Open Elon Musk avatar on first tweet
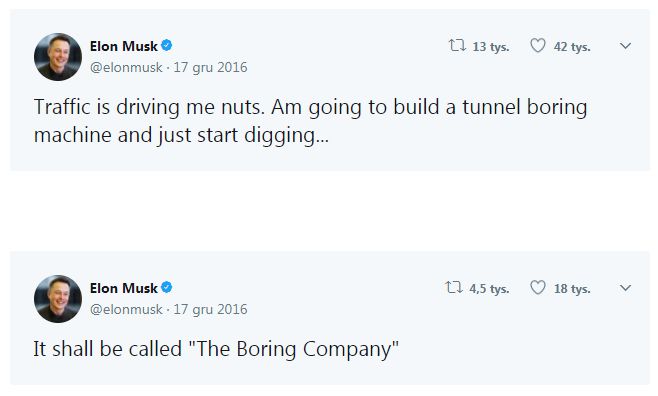The width and height of the screenshot is (658, 396). pos(58,57)
